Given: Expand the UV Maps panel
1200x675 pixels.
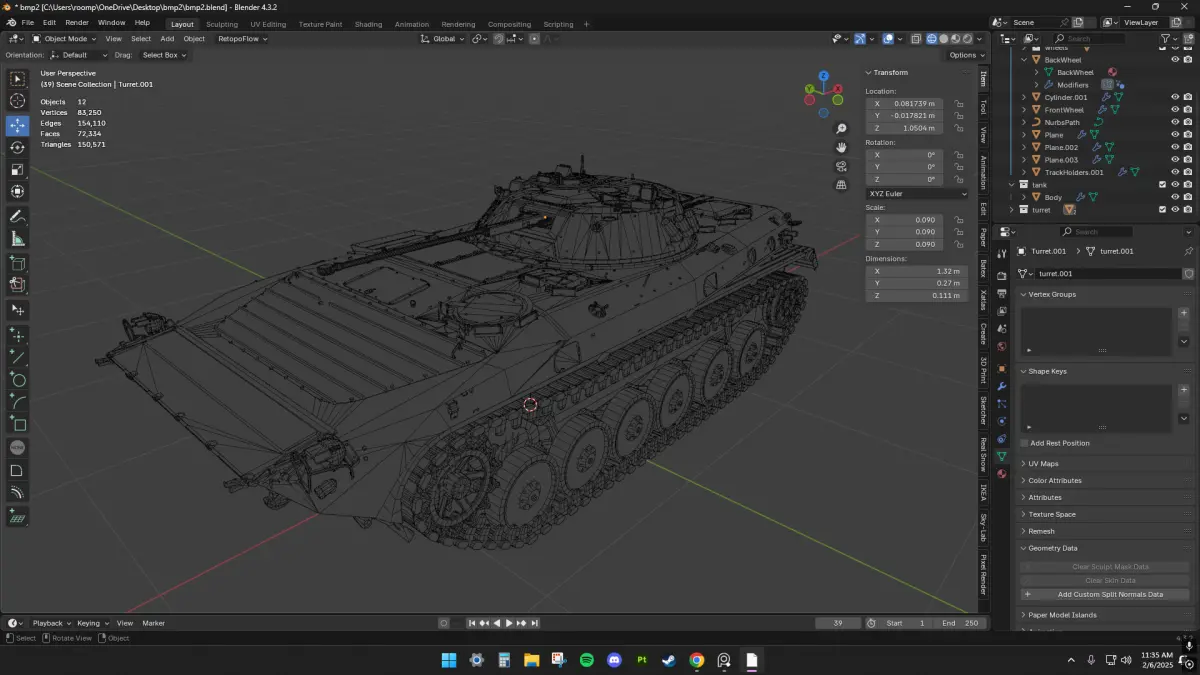Looking at the screenshot, I should (1043, 464).
